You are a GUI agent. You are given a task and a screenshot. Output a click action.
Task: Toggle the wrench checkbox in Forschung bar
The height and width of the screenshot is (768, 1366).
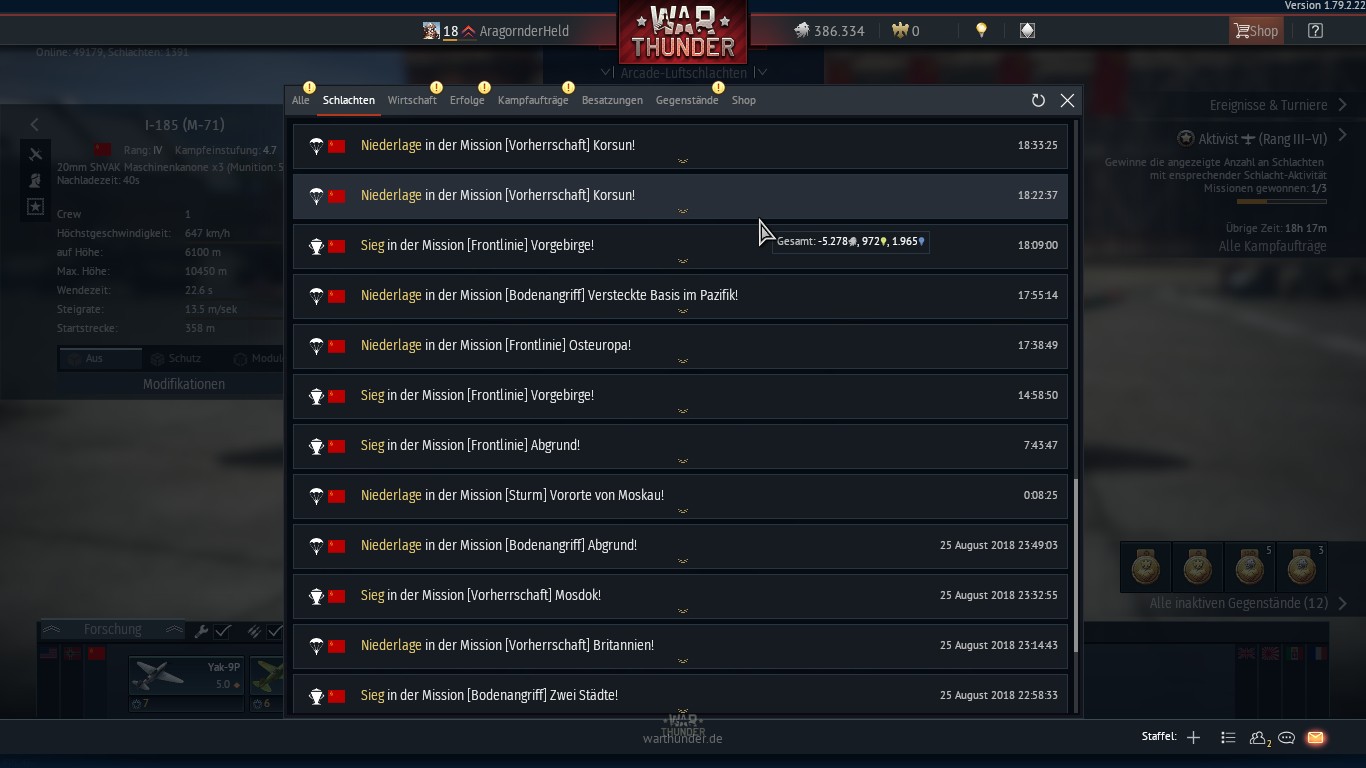223,631
